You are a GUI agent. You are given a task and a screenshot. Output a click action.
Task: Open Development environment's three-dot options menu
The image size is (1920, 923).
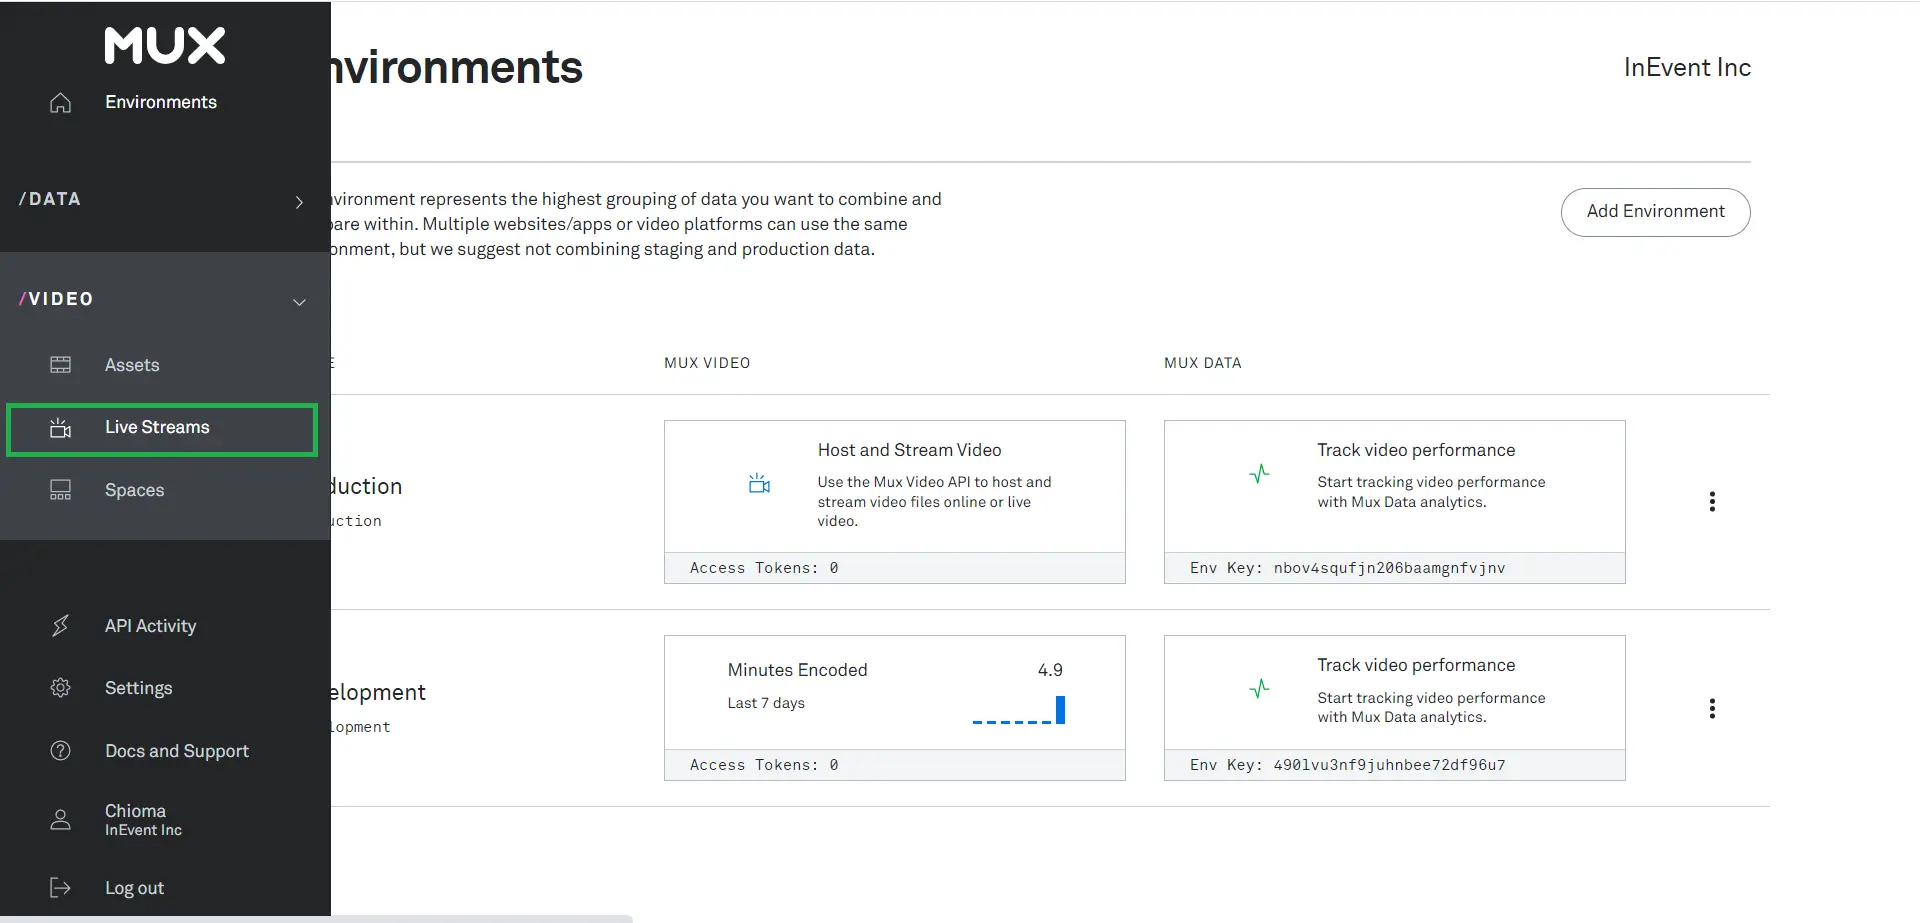(1712, 709)
